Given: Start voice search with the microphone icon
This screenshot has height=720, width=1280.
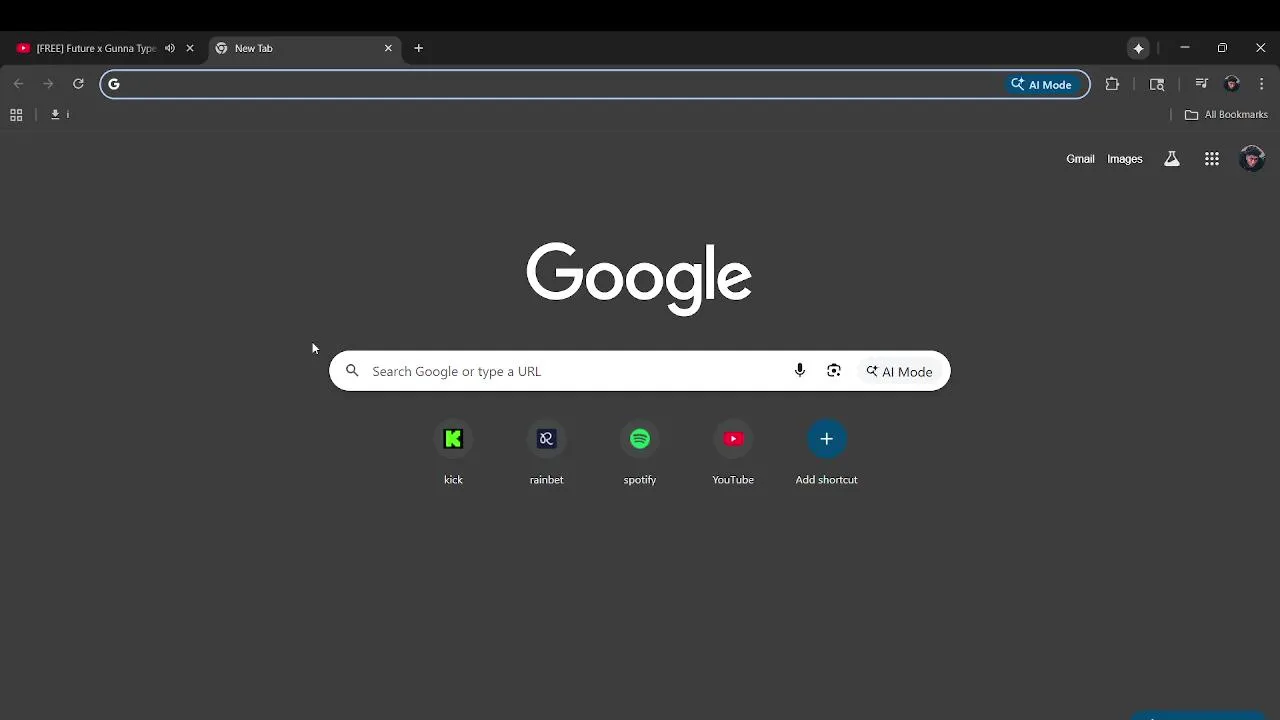Looking at the screenshot, I should (x=799, y=371).
